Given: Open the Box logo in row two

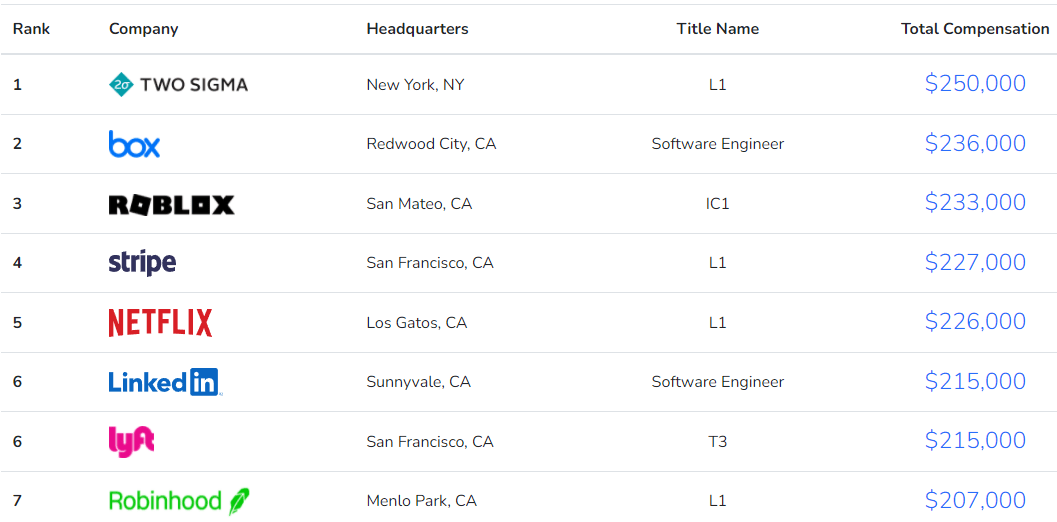Looking at the screenshot, I should pos(134,144).
